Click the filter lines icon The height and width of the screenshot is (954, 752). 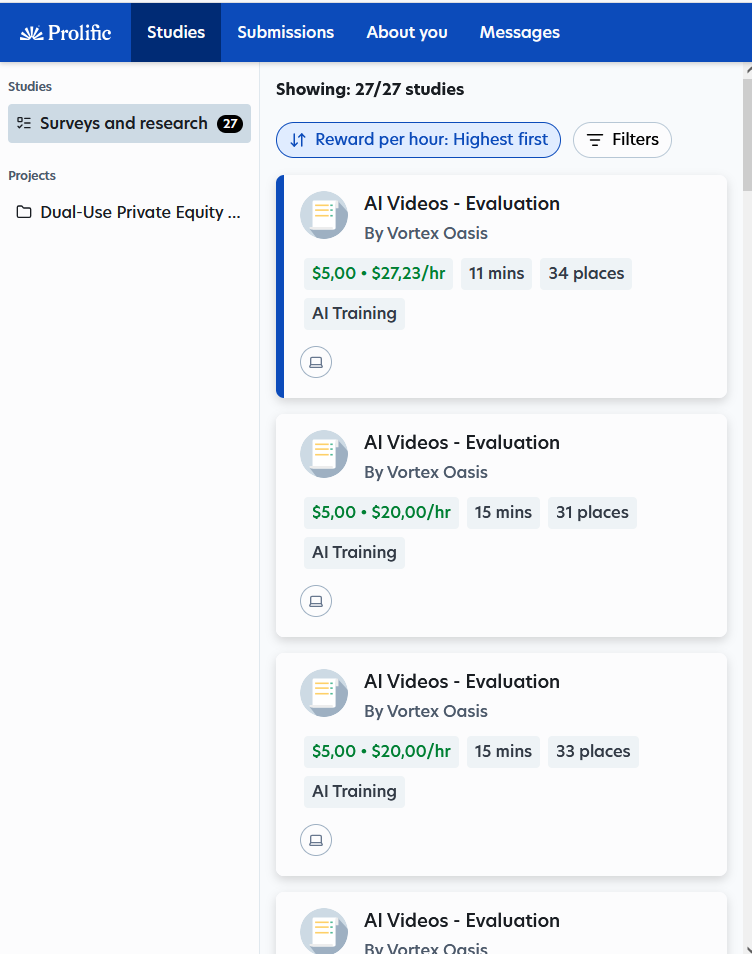594,140
